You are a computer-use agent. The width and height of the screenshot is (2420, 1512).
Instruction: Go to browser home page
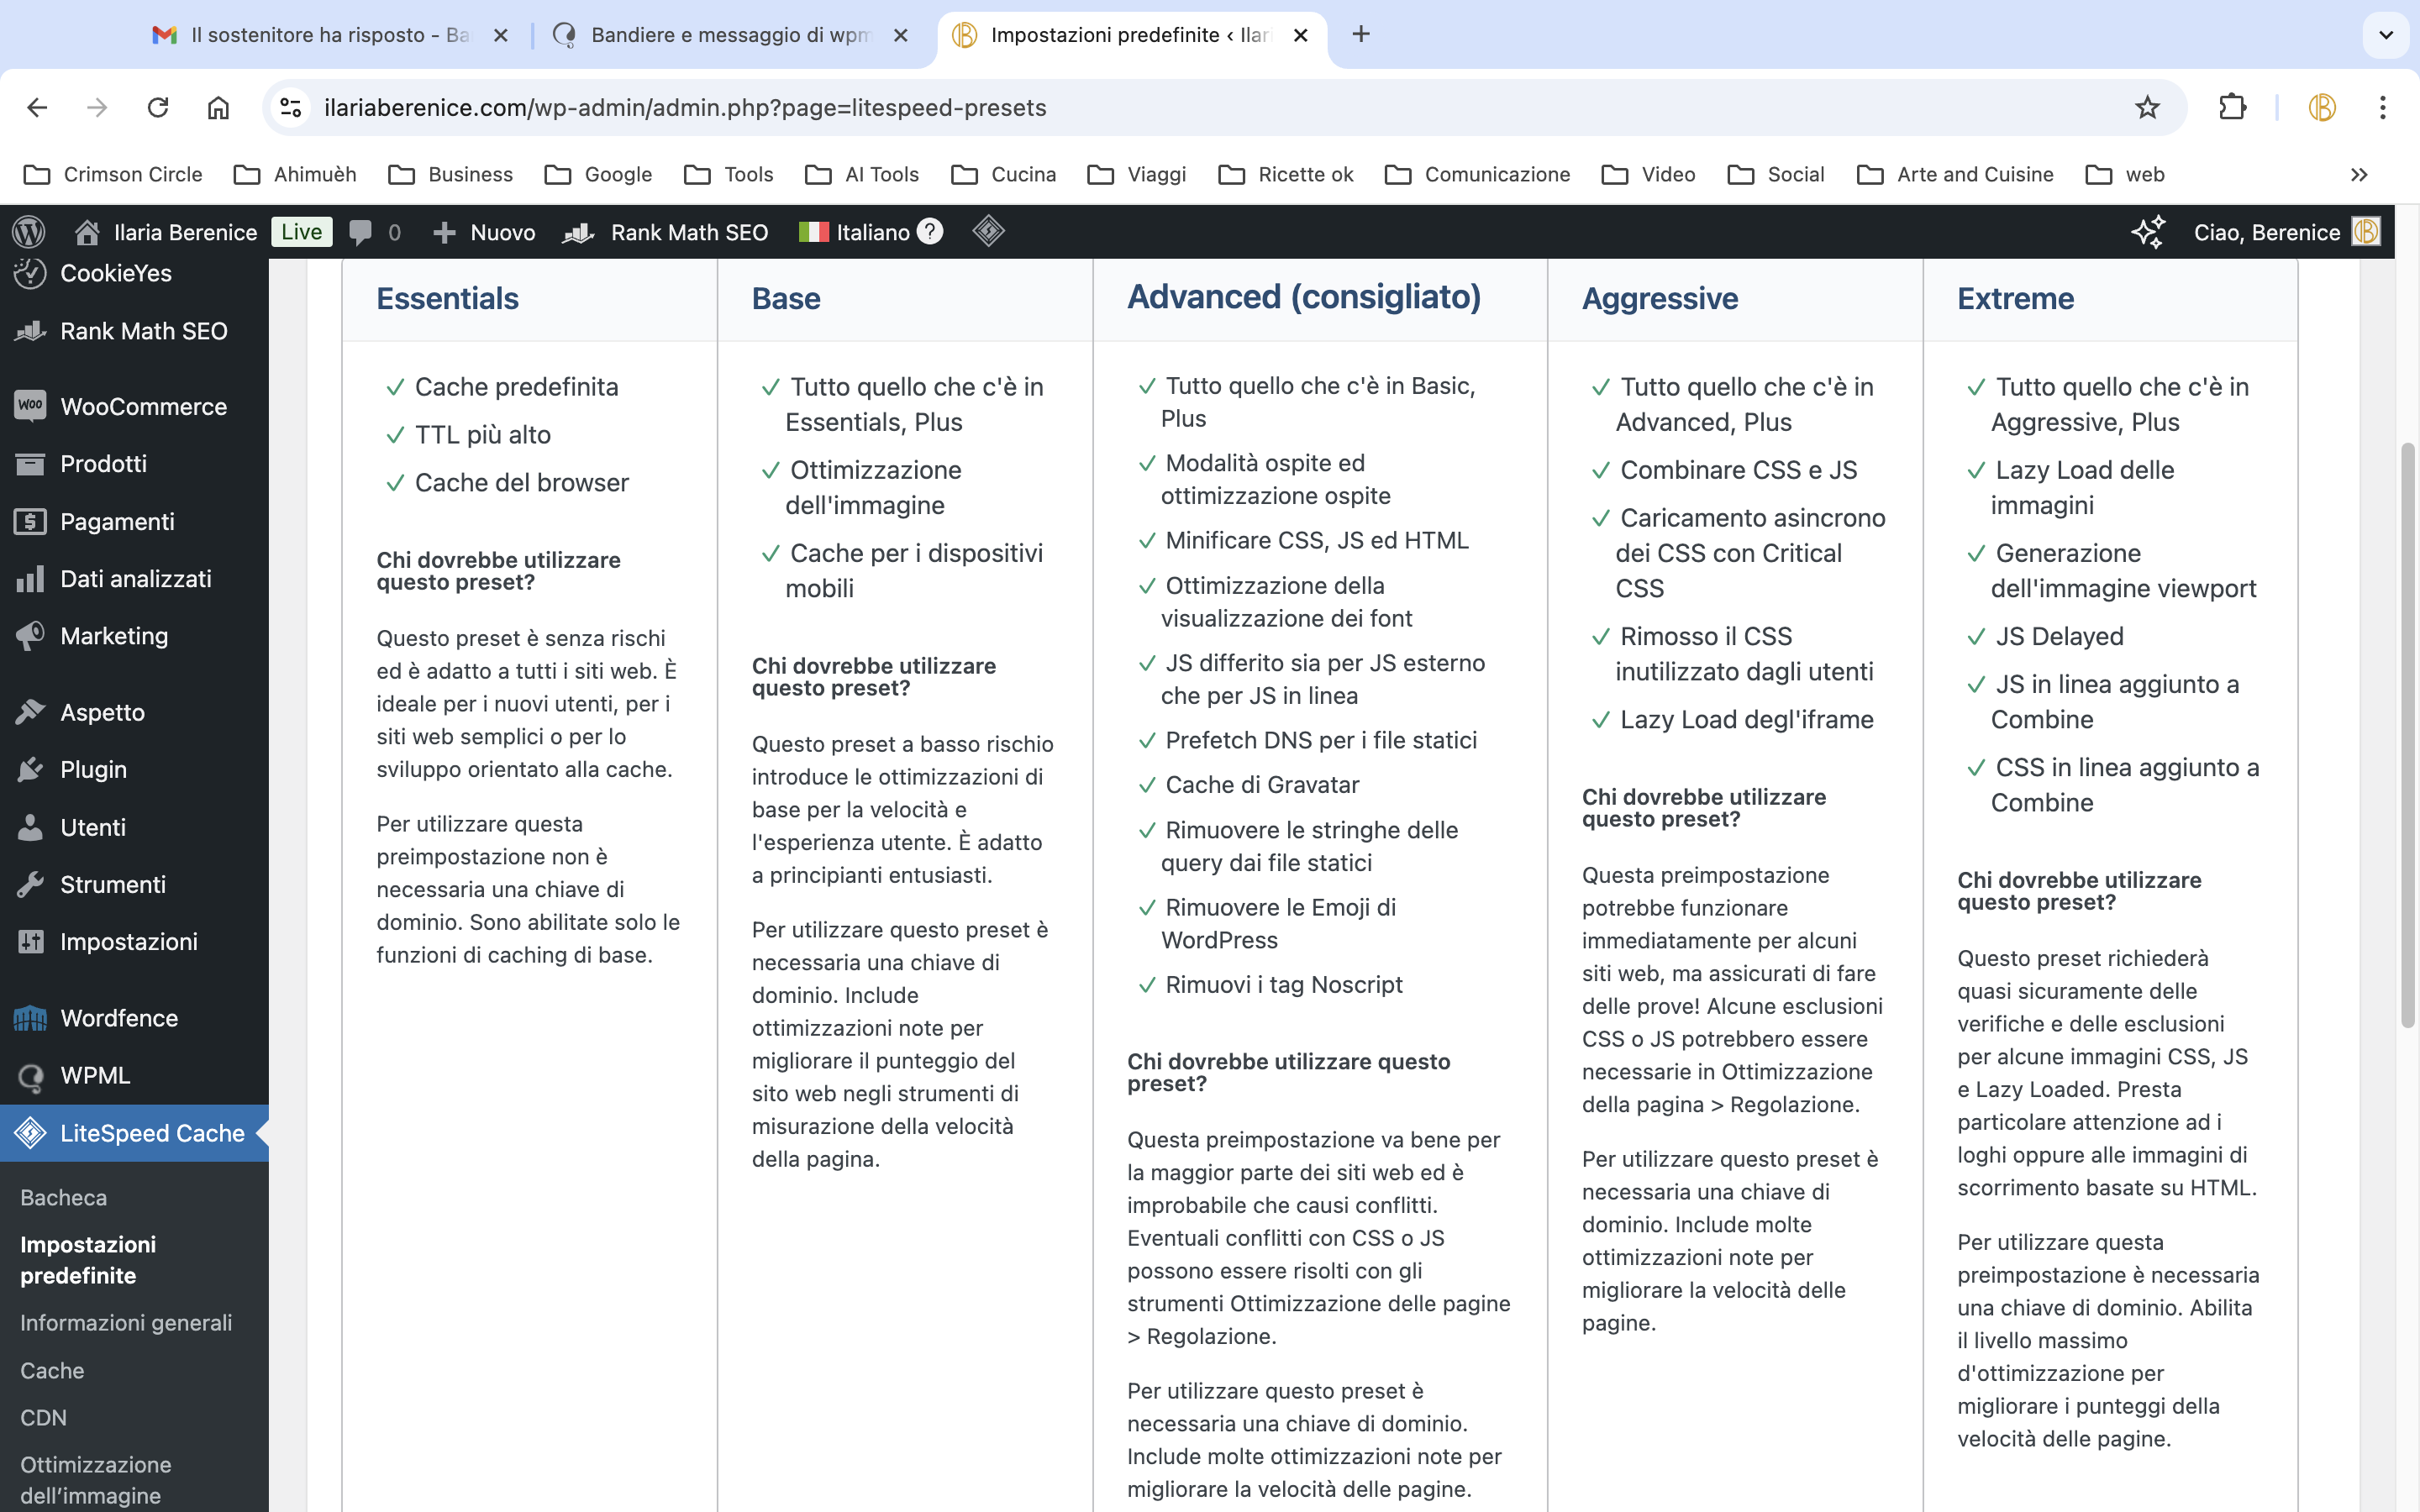[x=218, y=107]
